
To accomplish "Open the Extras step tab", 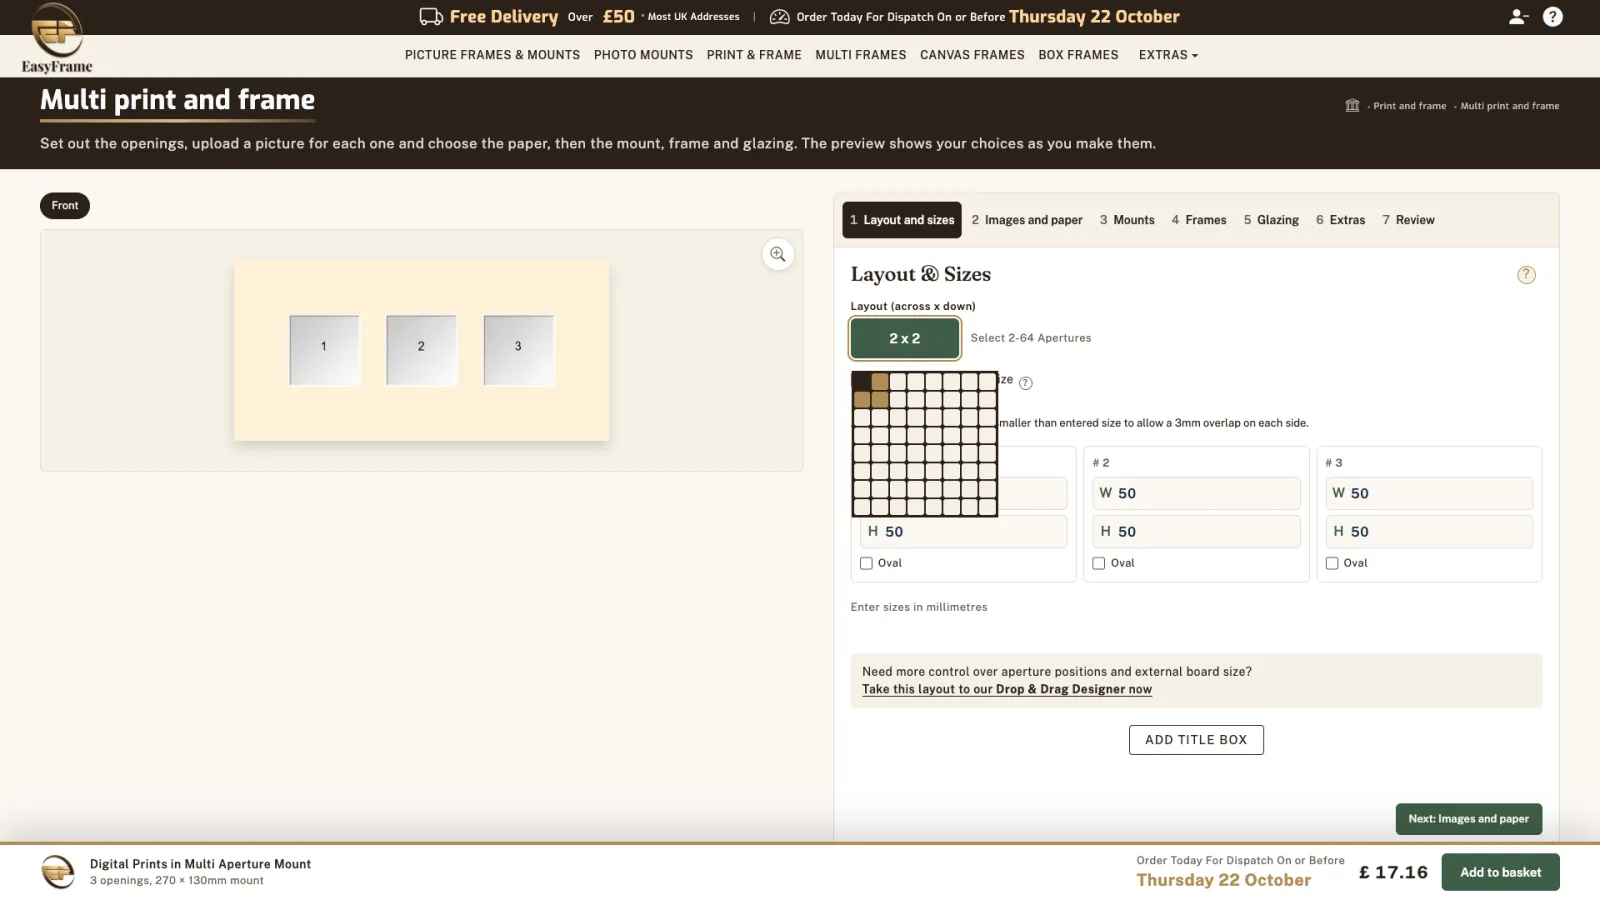I will coord(1340,220).
